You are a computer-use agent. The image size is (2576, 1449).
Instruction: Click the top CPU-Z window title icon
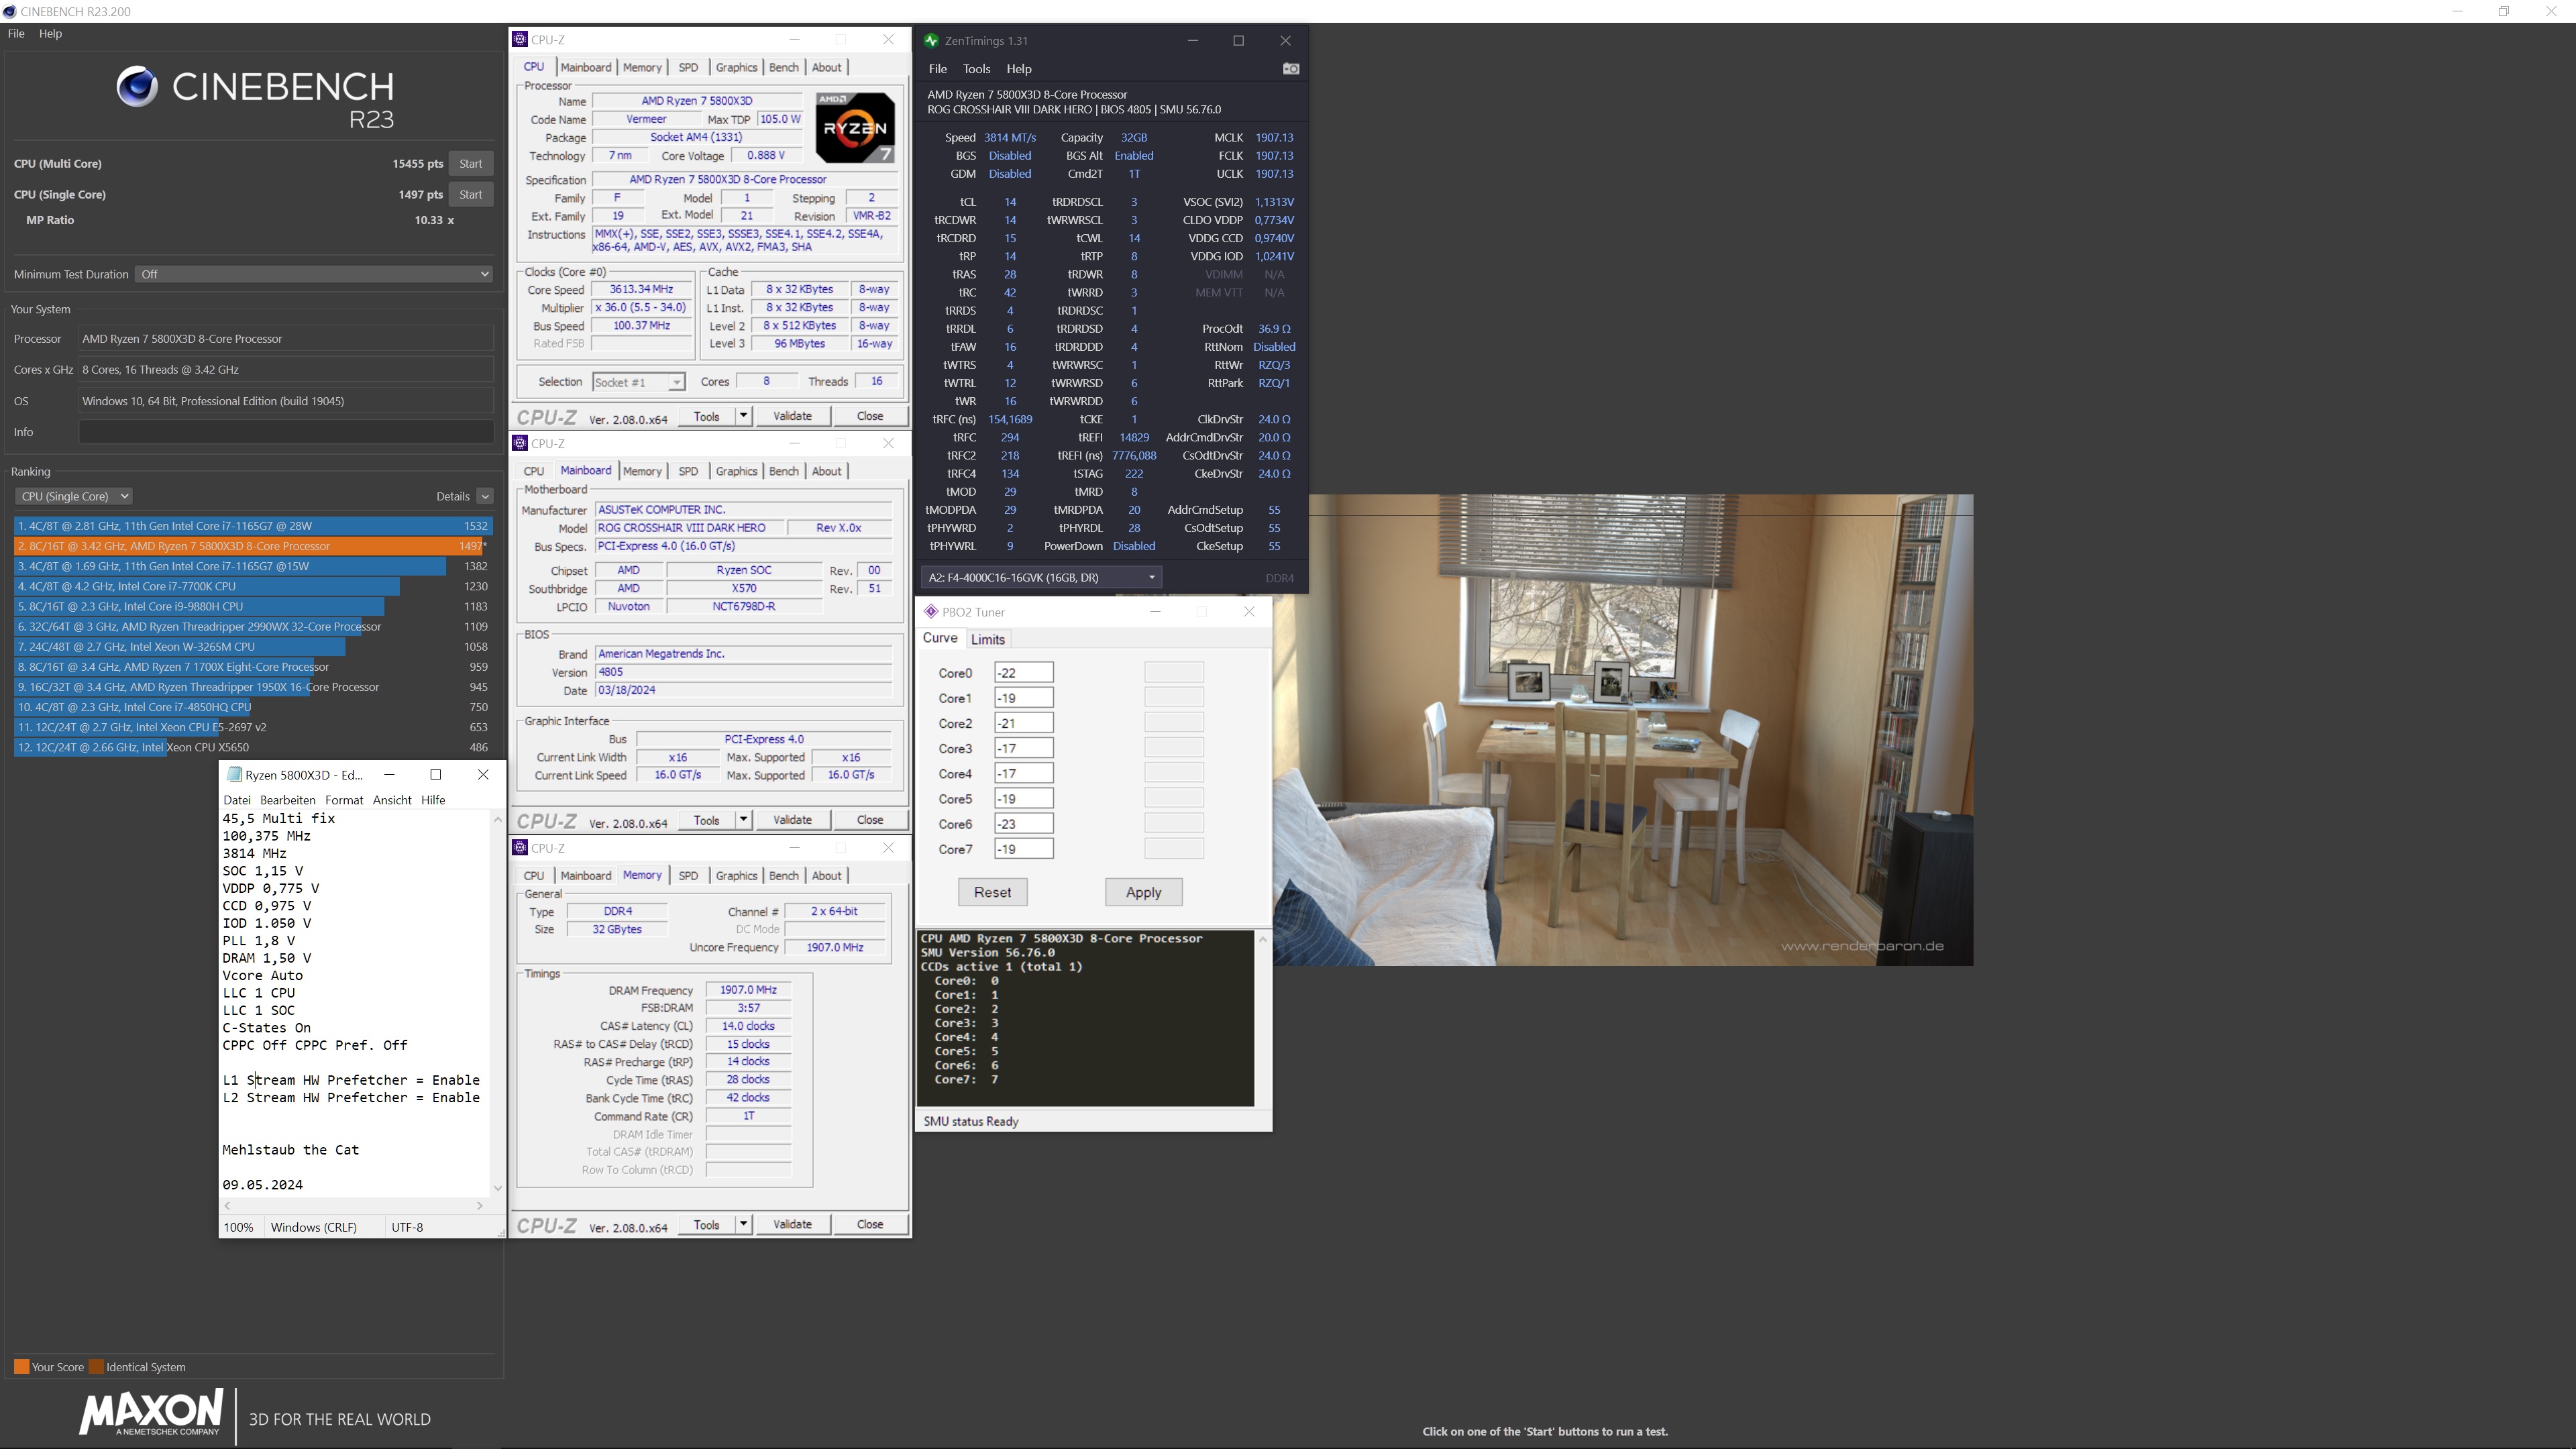pos(520,40)
